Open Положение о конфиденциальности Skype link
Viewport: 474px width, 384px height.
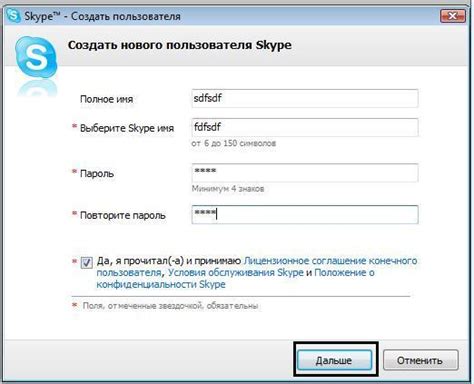(x=235, y=278)
